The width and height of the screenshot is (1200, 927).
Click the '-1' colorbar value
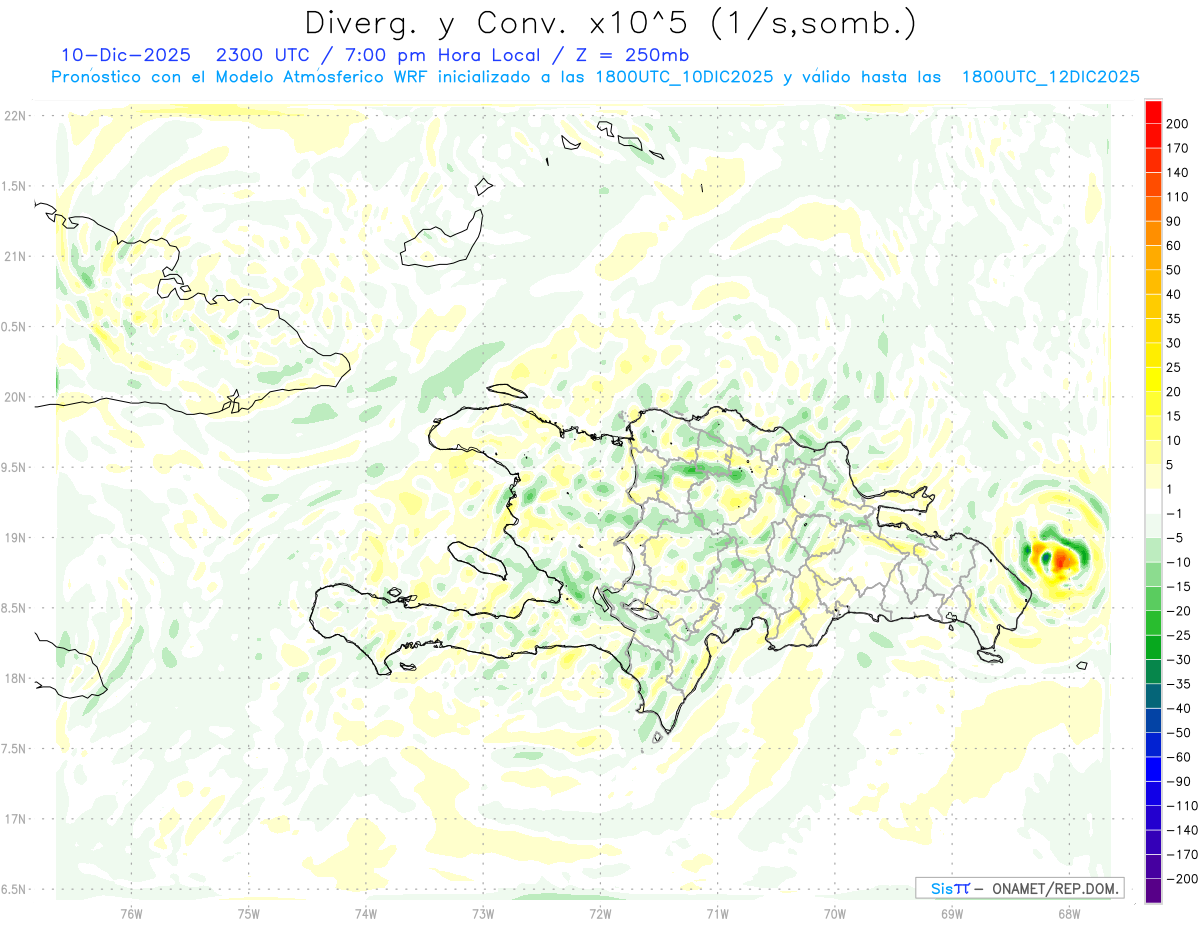[x=1174, y=513]
